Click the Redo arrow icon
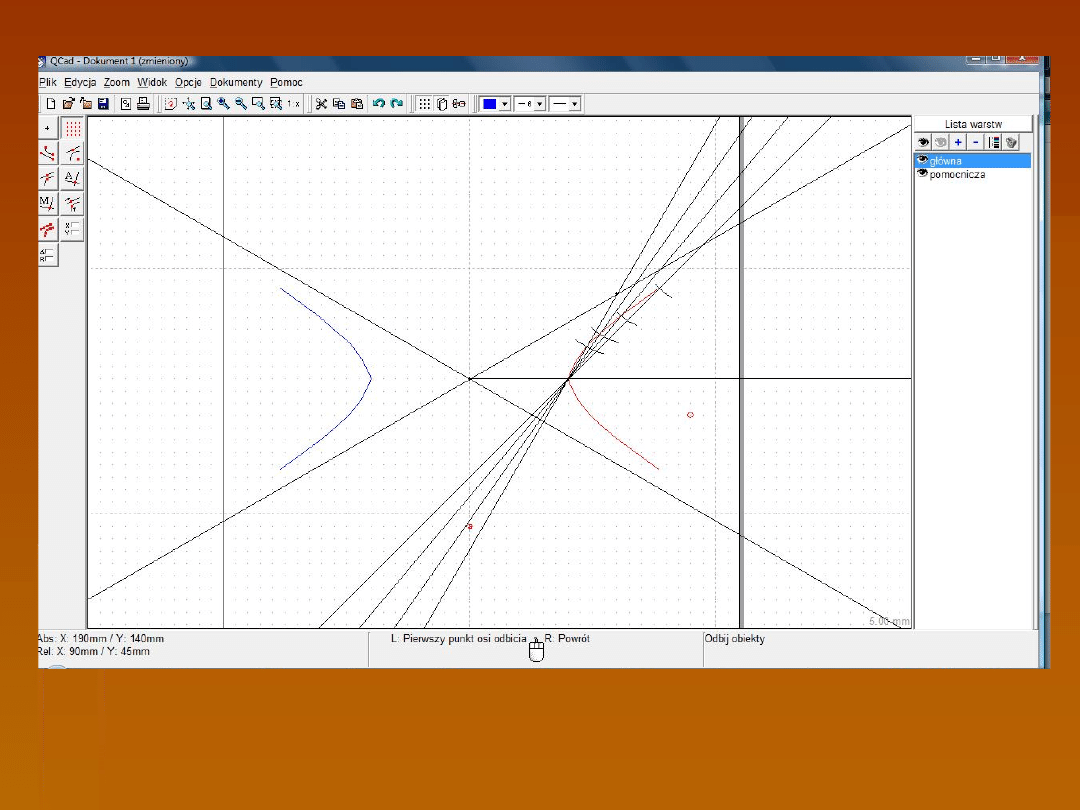The width and height of the screenshot is (1080, 810). click(396, 103)
